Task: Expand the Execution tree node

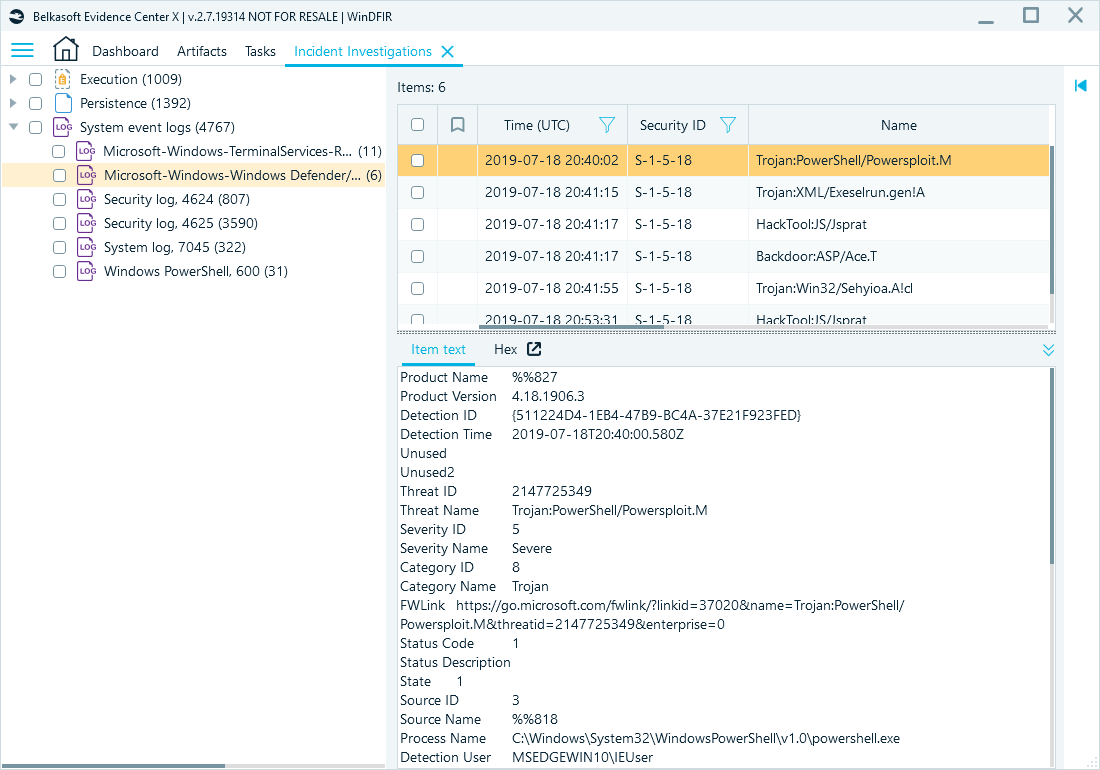Action: (x=13, y=79)
